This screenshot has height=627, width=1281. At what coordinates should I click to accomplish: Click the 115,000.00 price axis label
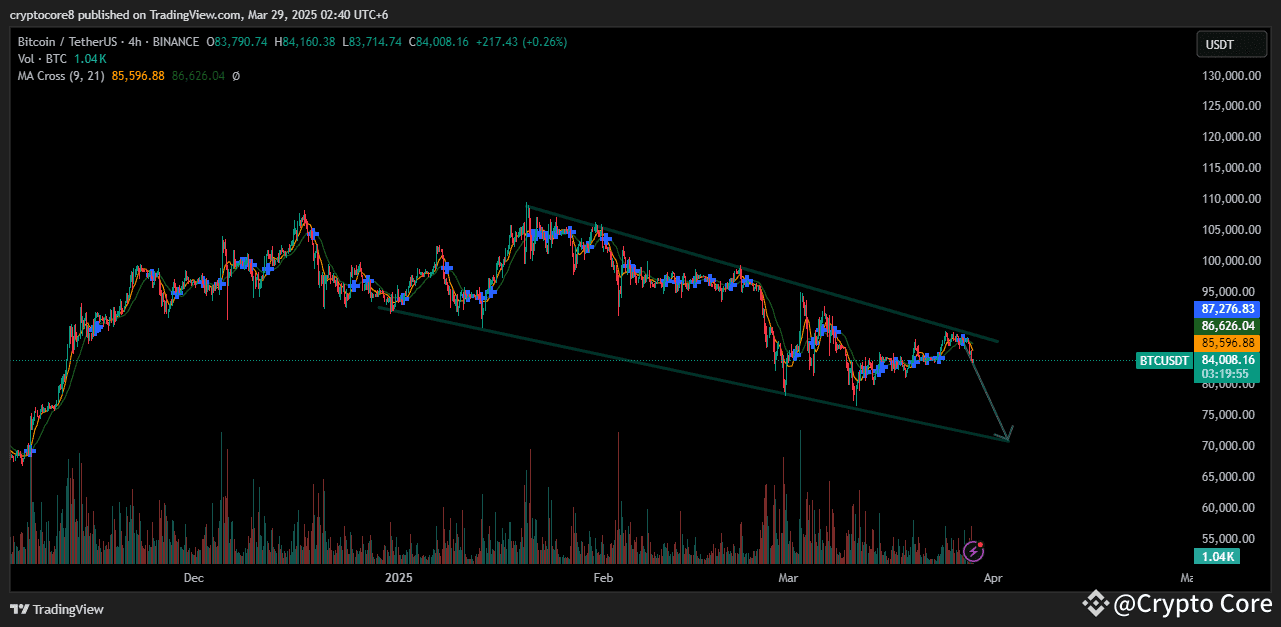[1229, 168]
